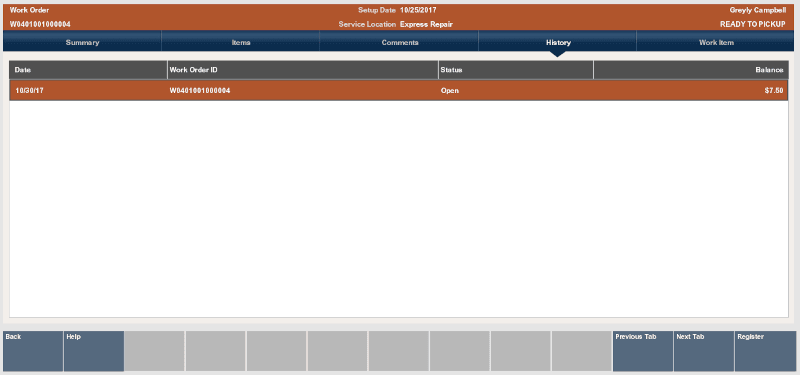Viewport: 800px width, 375px height.
Task: Click the Previous Tab button
Action: [642, 351]
